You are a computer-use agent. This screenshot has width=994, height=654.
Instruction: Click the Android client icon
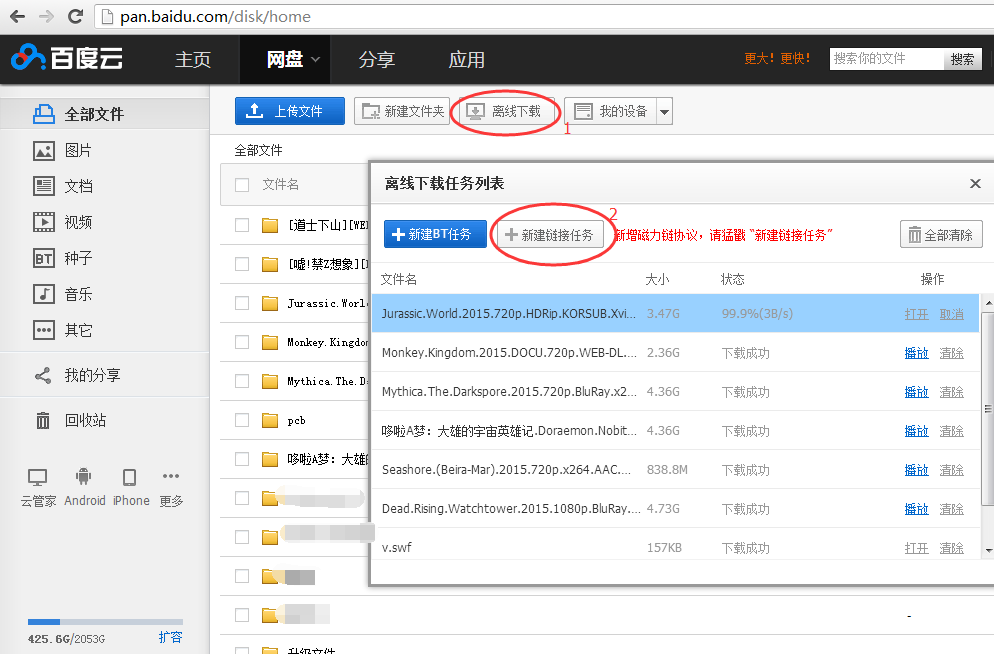click(x=84, y=488)
